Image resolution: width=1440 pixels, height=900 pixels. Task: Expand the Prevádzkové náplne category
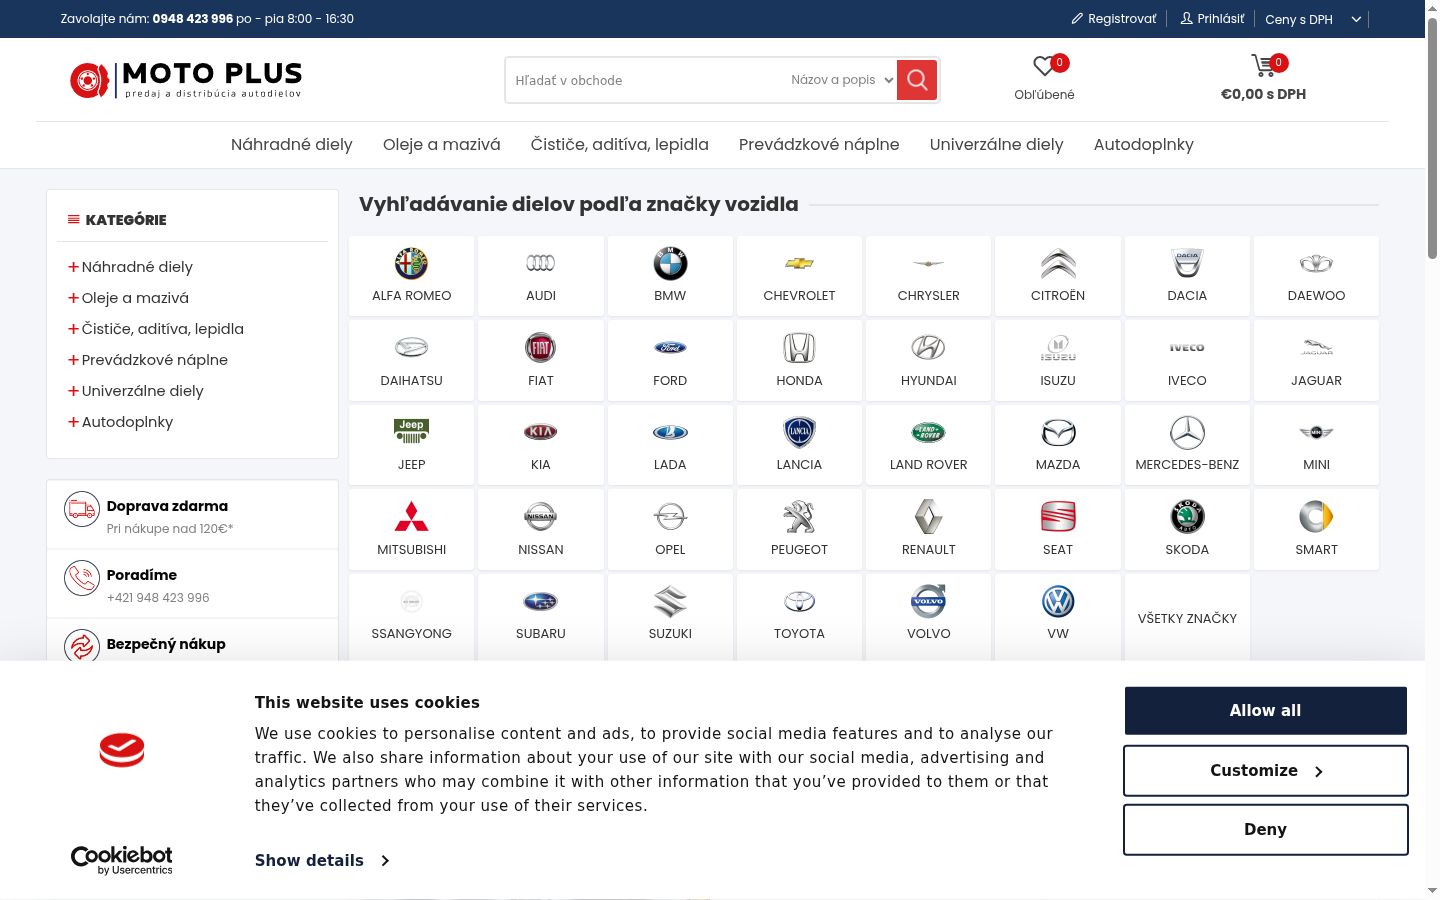pos(73,360)
